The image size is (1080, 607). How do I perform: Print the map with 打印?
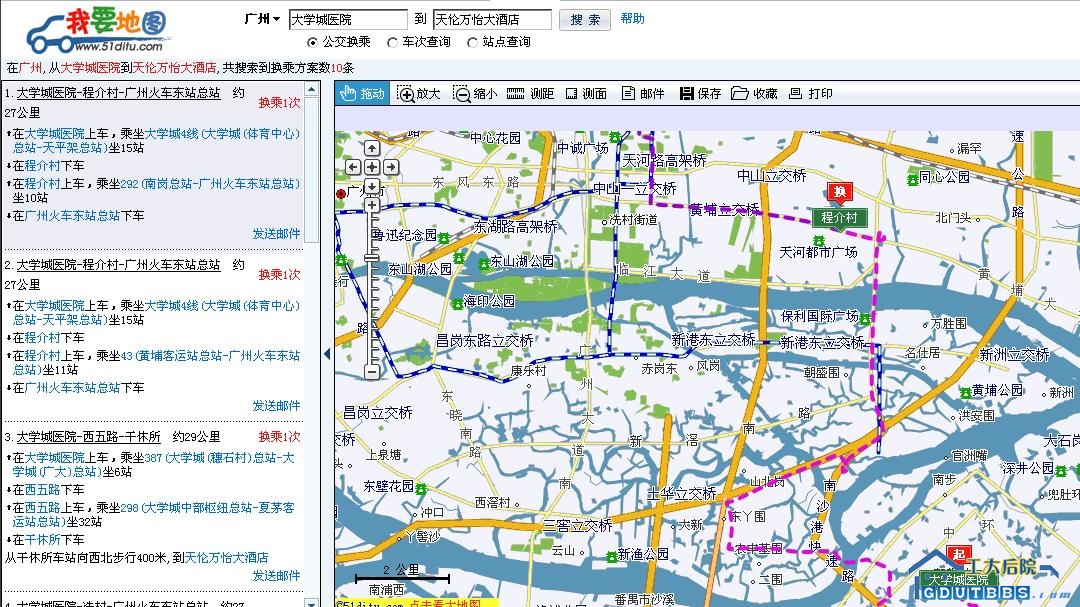(x=810, y=93)
